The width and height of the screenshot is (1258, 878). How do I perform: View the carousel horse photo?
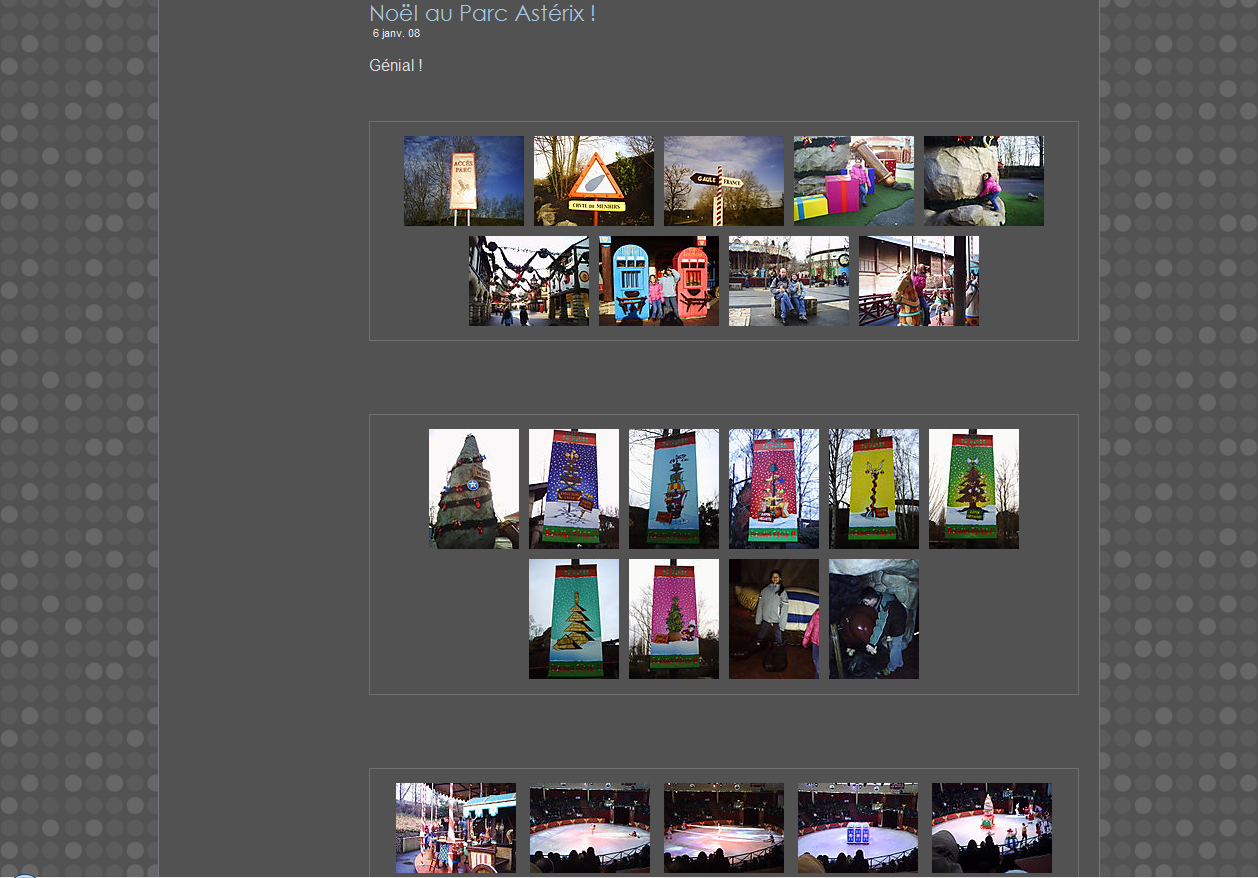coord(918,281)
